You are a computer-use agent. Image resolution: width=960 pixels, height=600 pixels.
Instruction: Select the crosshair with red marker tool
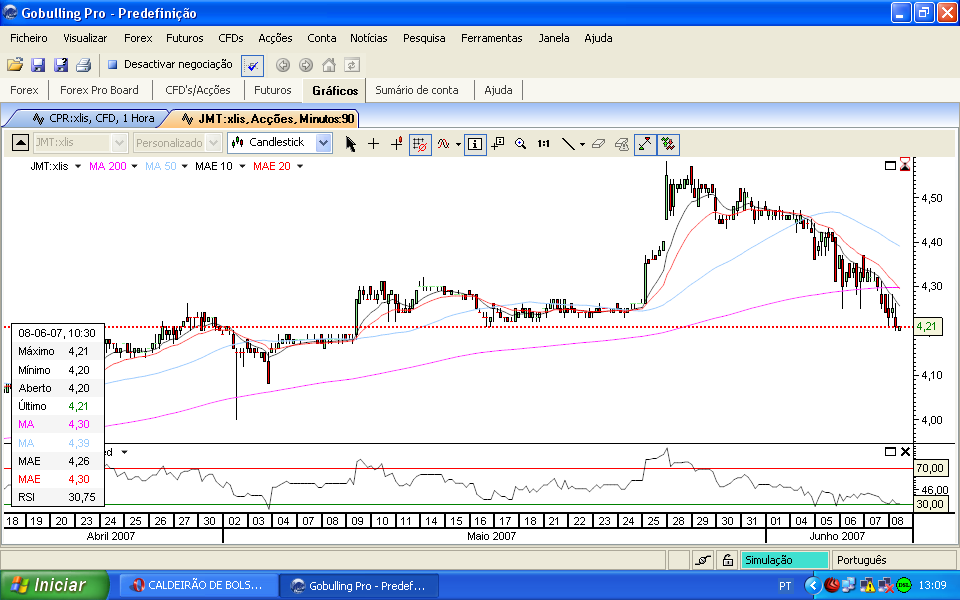397,144
